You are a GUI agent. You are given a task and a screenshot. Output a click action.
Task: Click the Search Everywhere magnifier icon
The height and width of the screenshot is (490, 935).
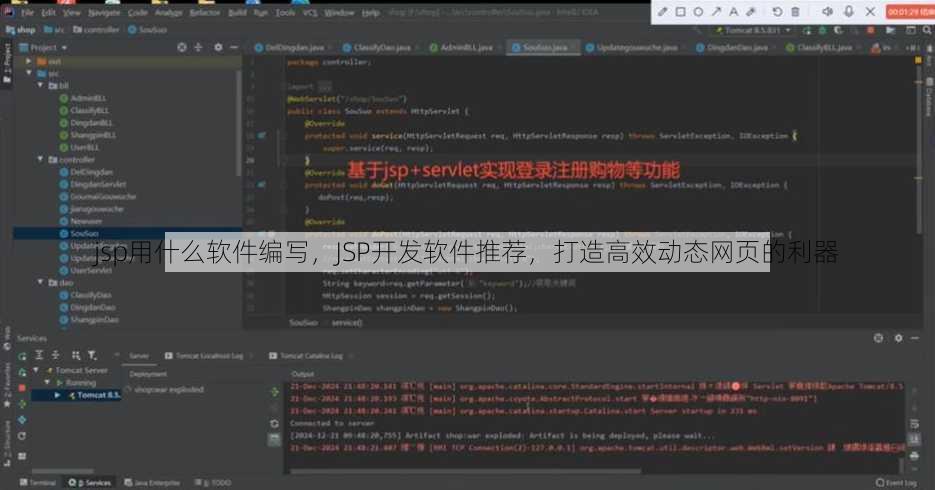tap(927, 30)
